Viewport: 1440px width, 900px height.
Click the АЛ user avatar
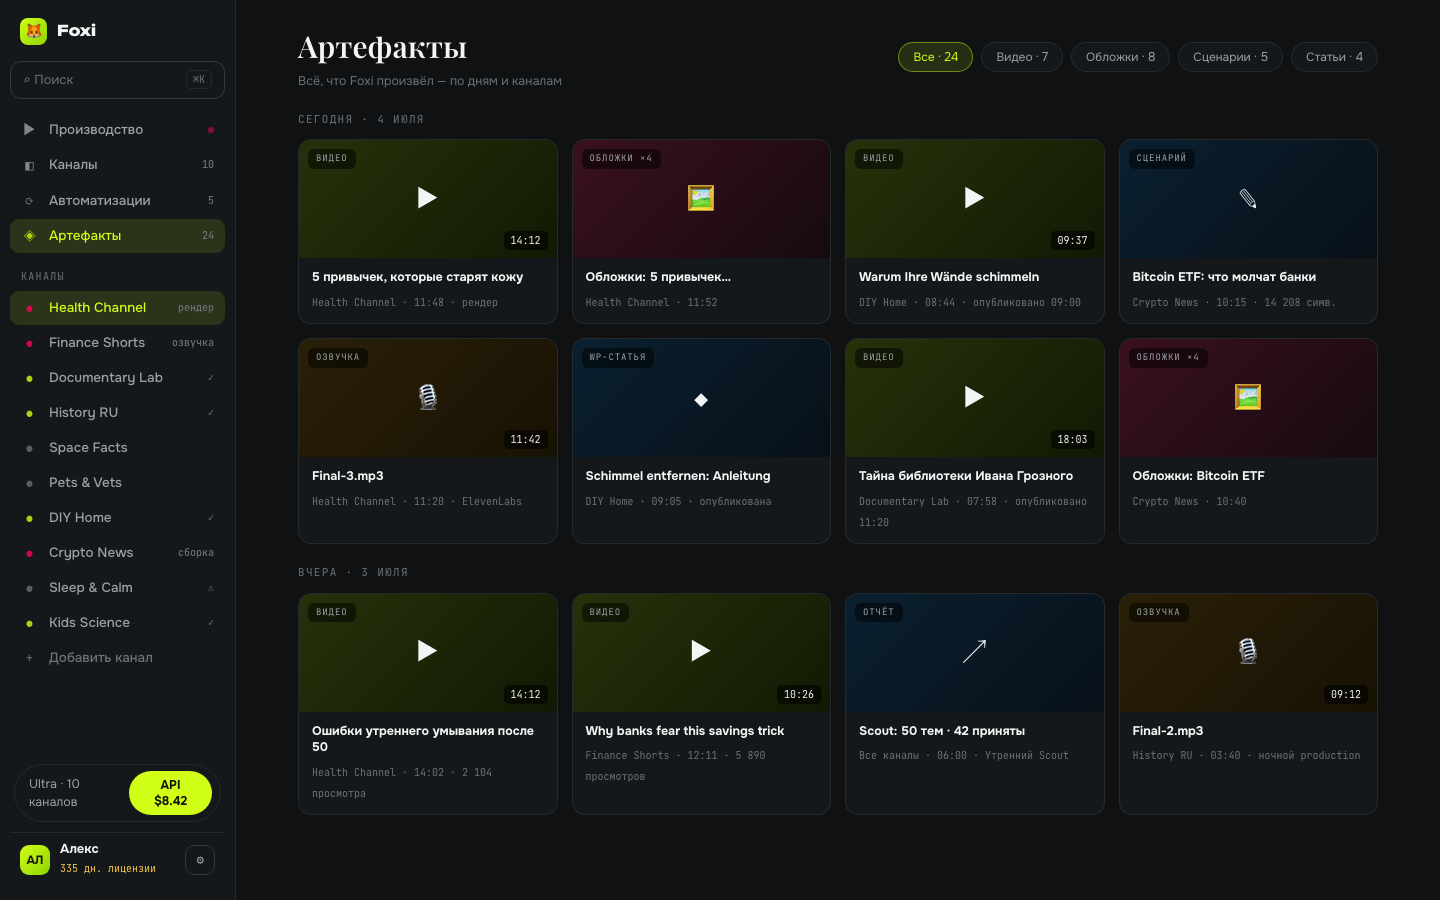point(35,860)
